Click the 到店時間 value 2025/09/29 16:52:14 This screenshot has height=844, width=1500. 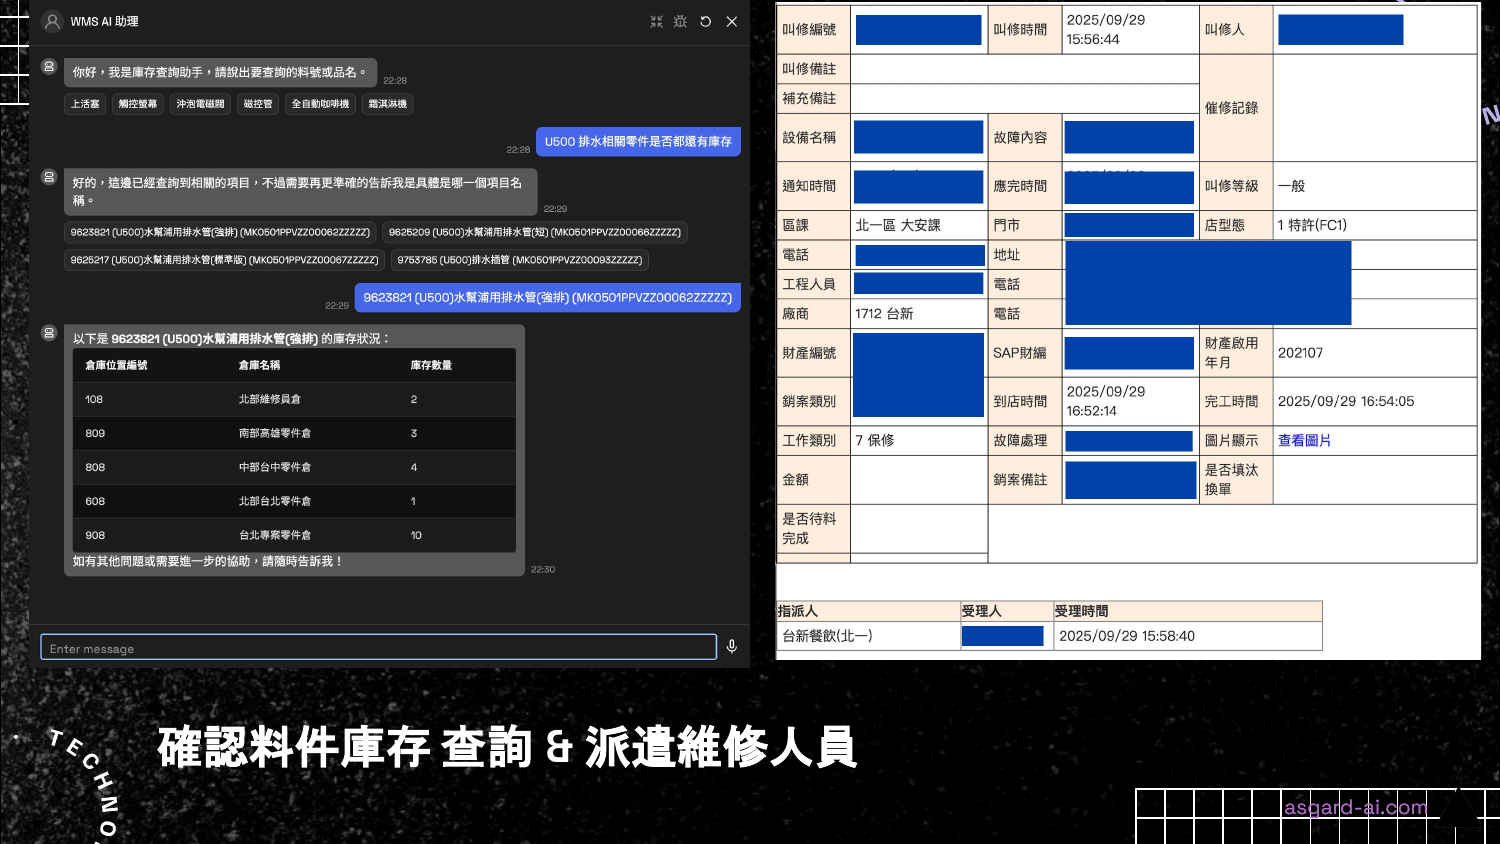tap(1105, 401)
